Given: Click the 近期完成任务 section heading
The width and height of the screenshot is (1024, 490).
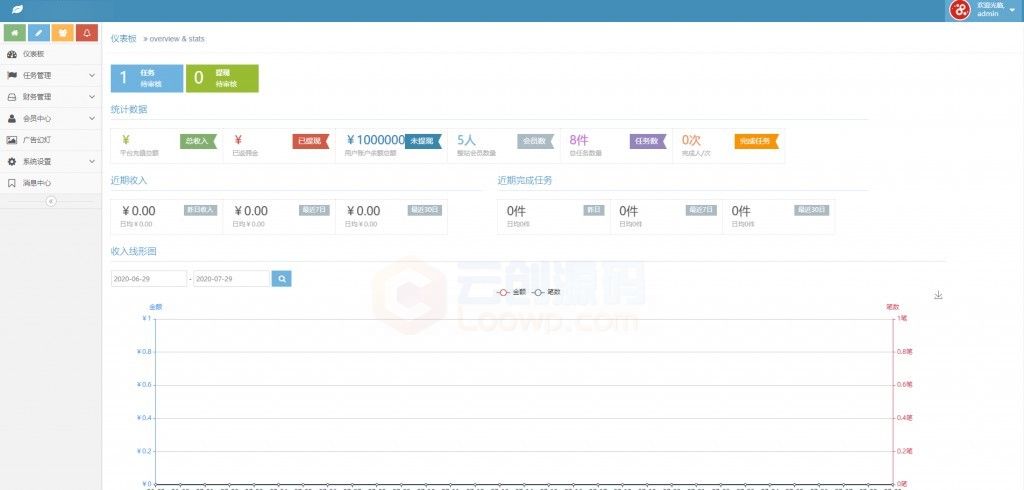Looking at the screenshot, I should coord(524,180).
